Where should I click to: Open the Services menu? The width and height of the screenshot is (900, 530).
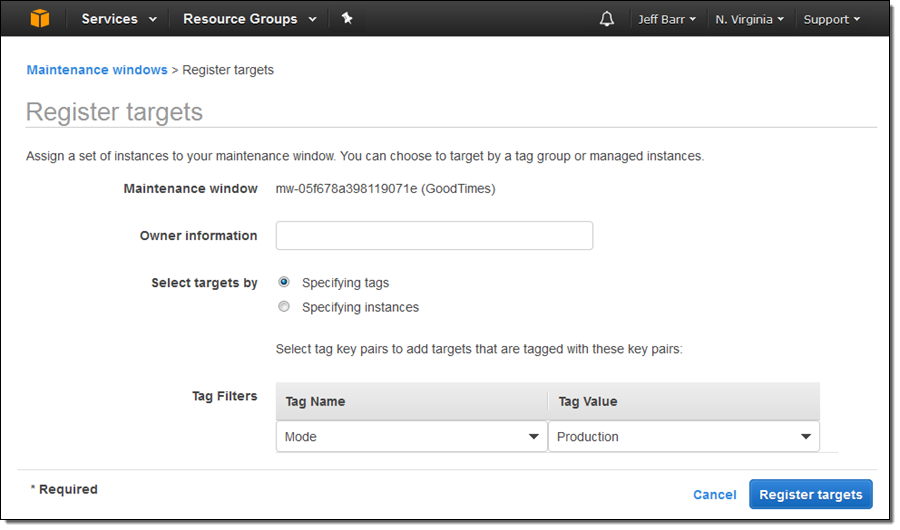[119, 19]
